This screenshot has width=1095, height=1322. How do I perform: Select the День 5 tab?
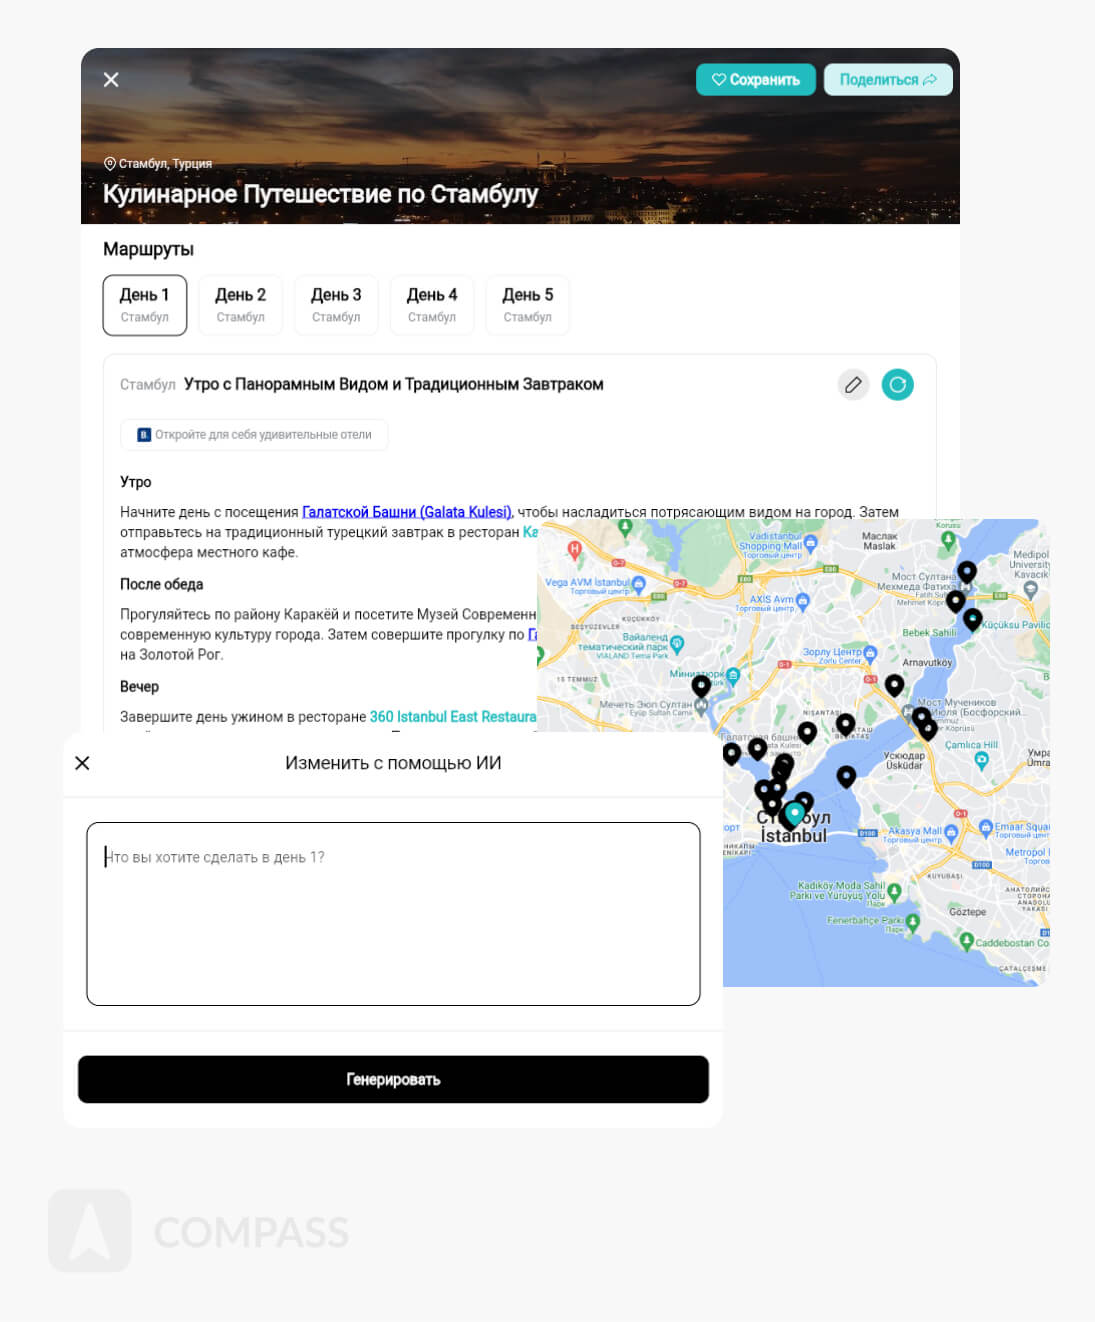click(x=527, y=305)
